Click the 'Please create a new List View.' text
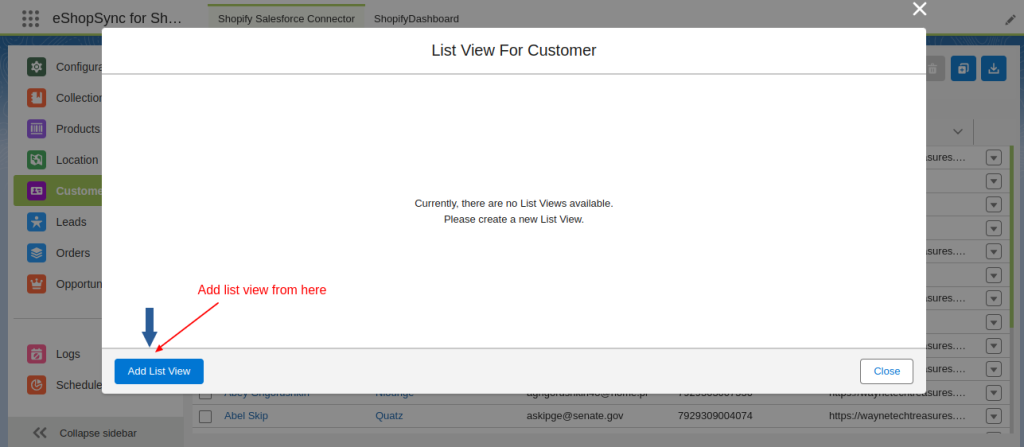The height and width of the screenshot is (447, 1024). (513, 220)
